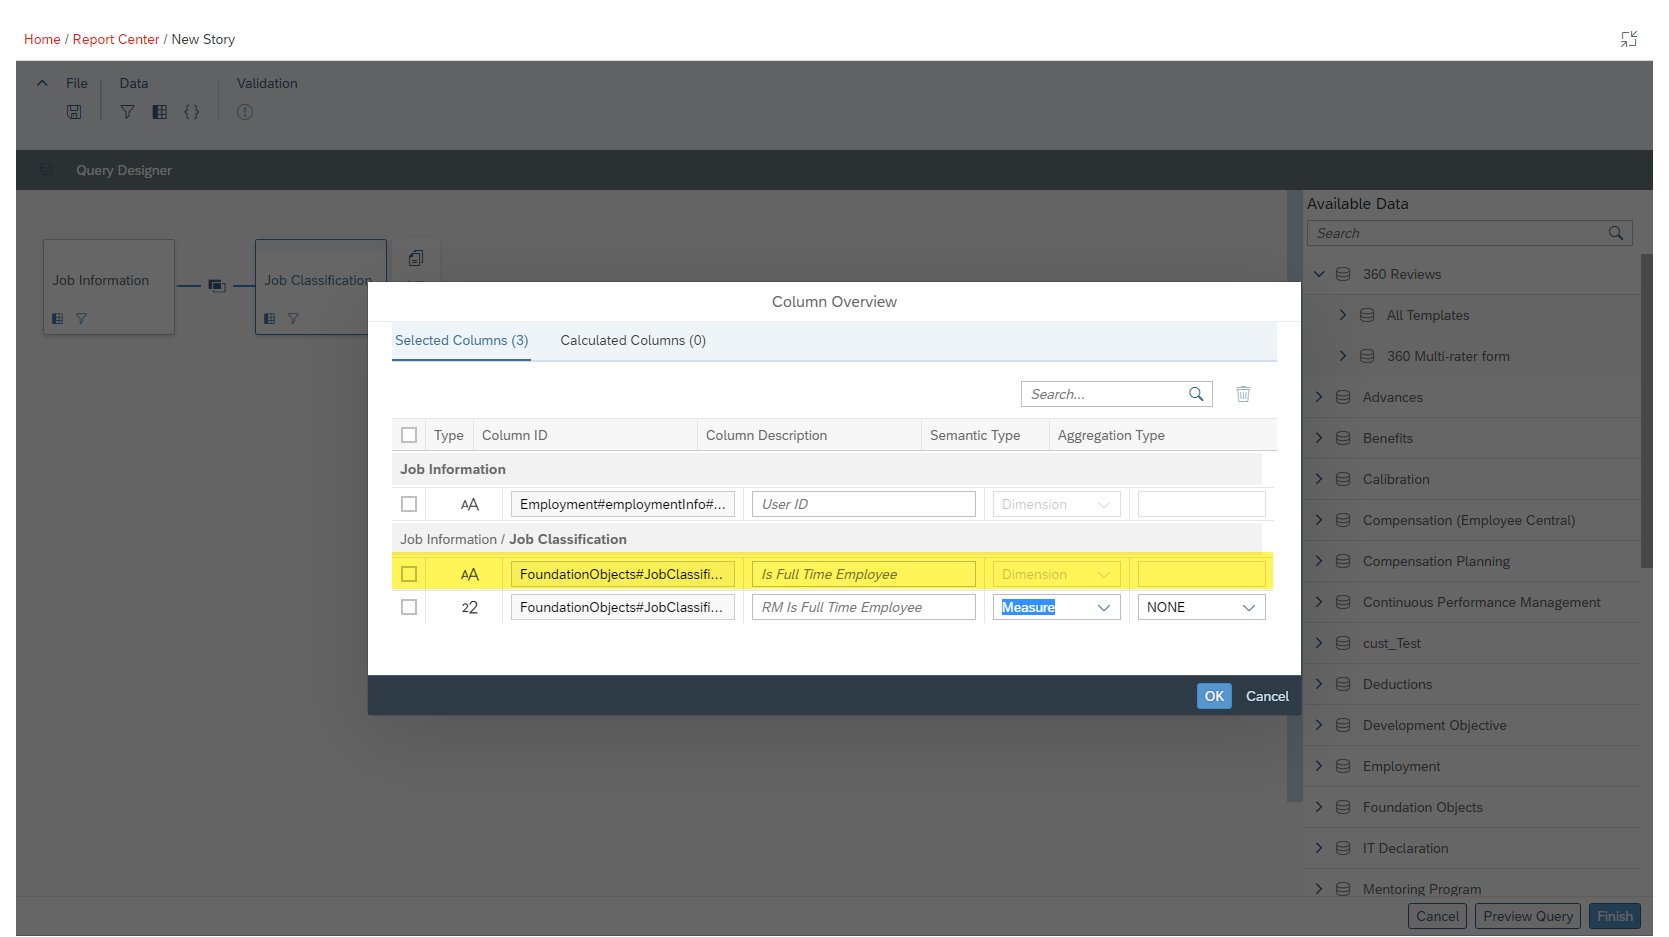Select Continuous Performance Management item
Screen dimensions: 1669x937
click(1481, 602)
